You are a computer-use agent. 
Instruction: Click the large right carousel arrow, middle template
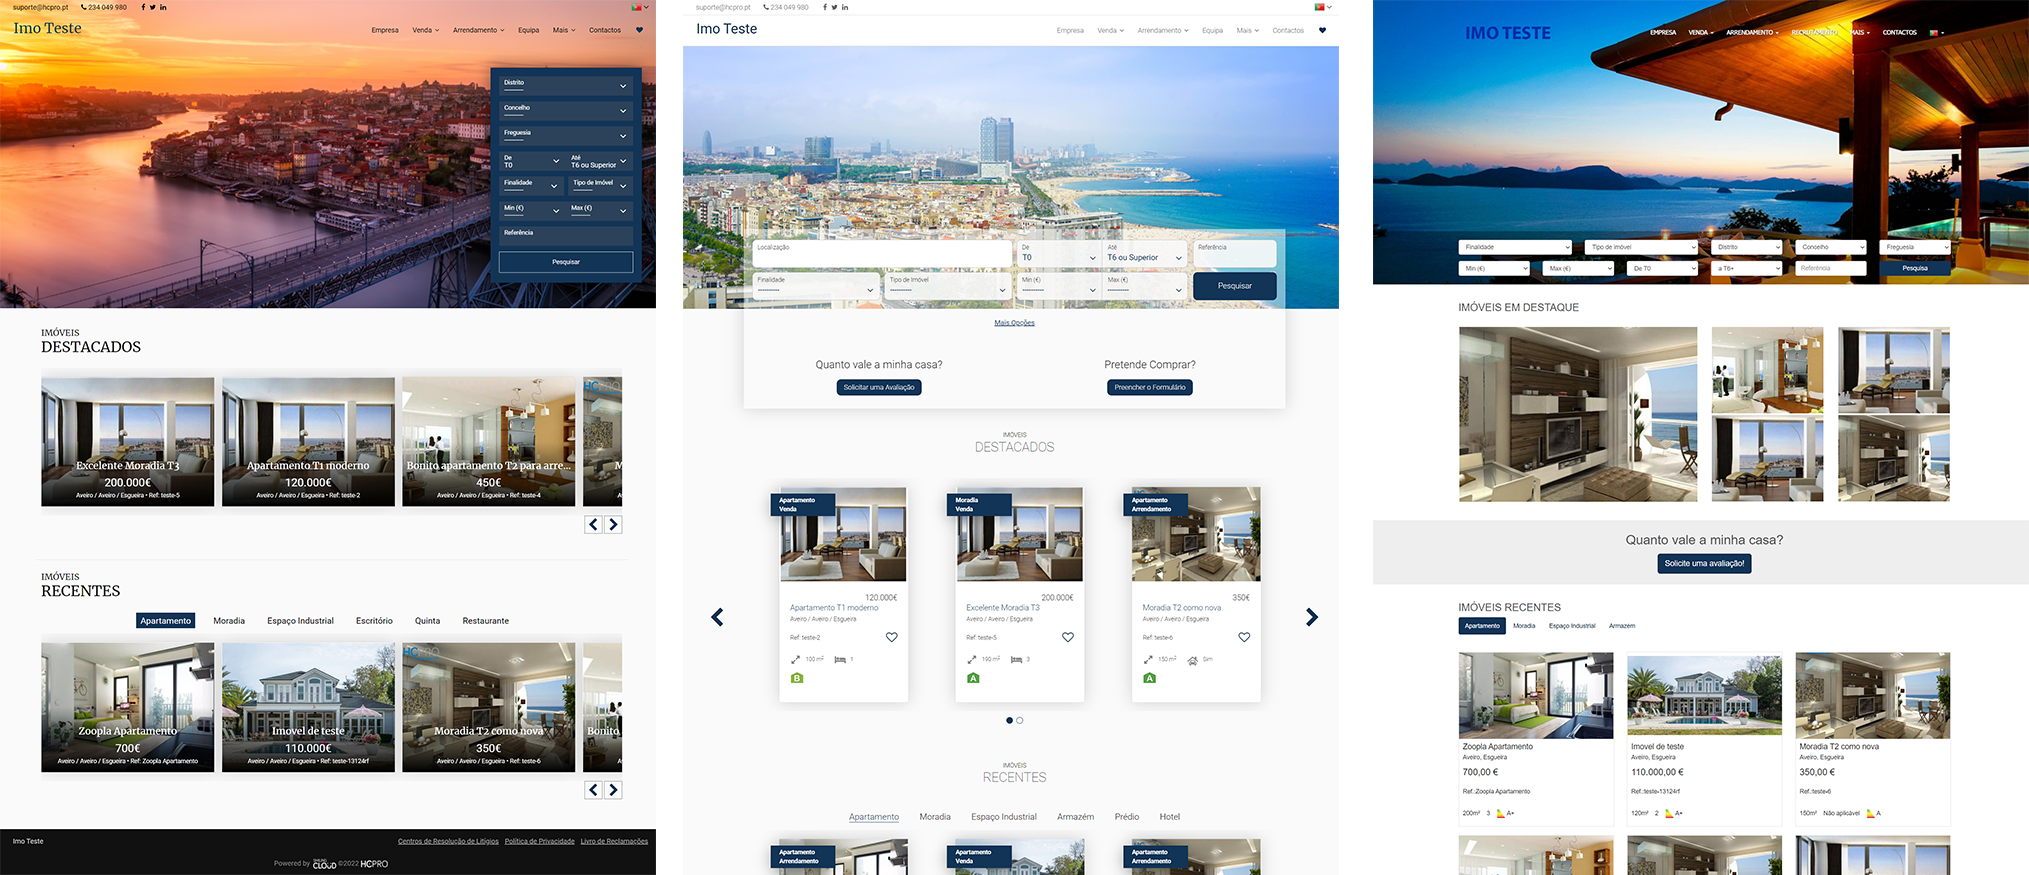coord(1312,617)
